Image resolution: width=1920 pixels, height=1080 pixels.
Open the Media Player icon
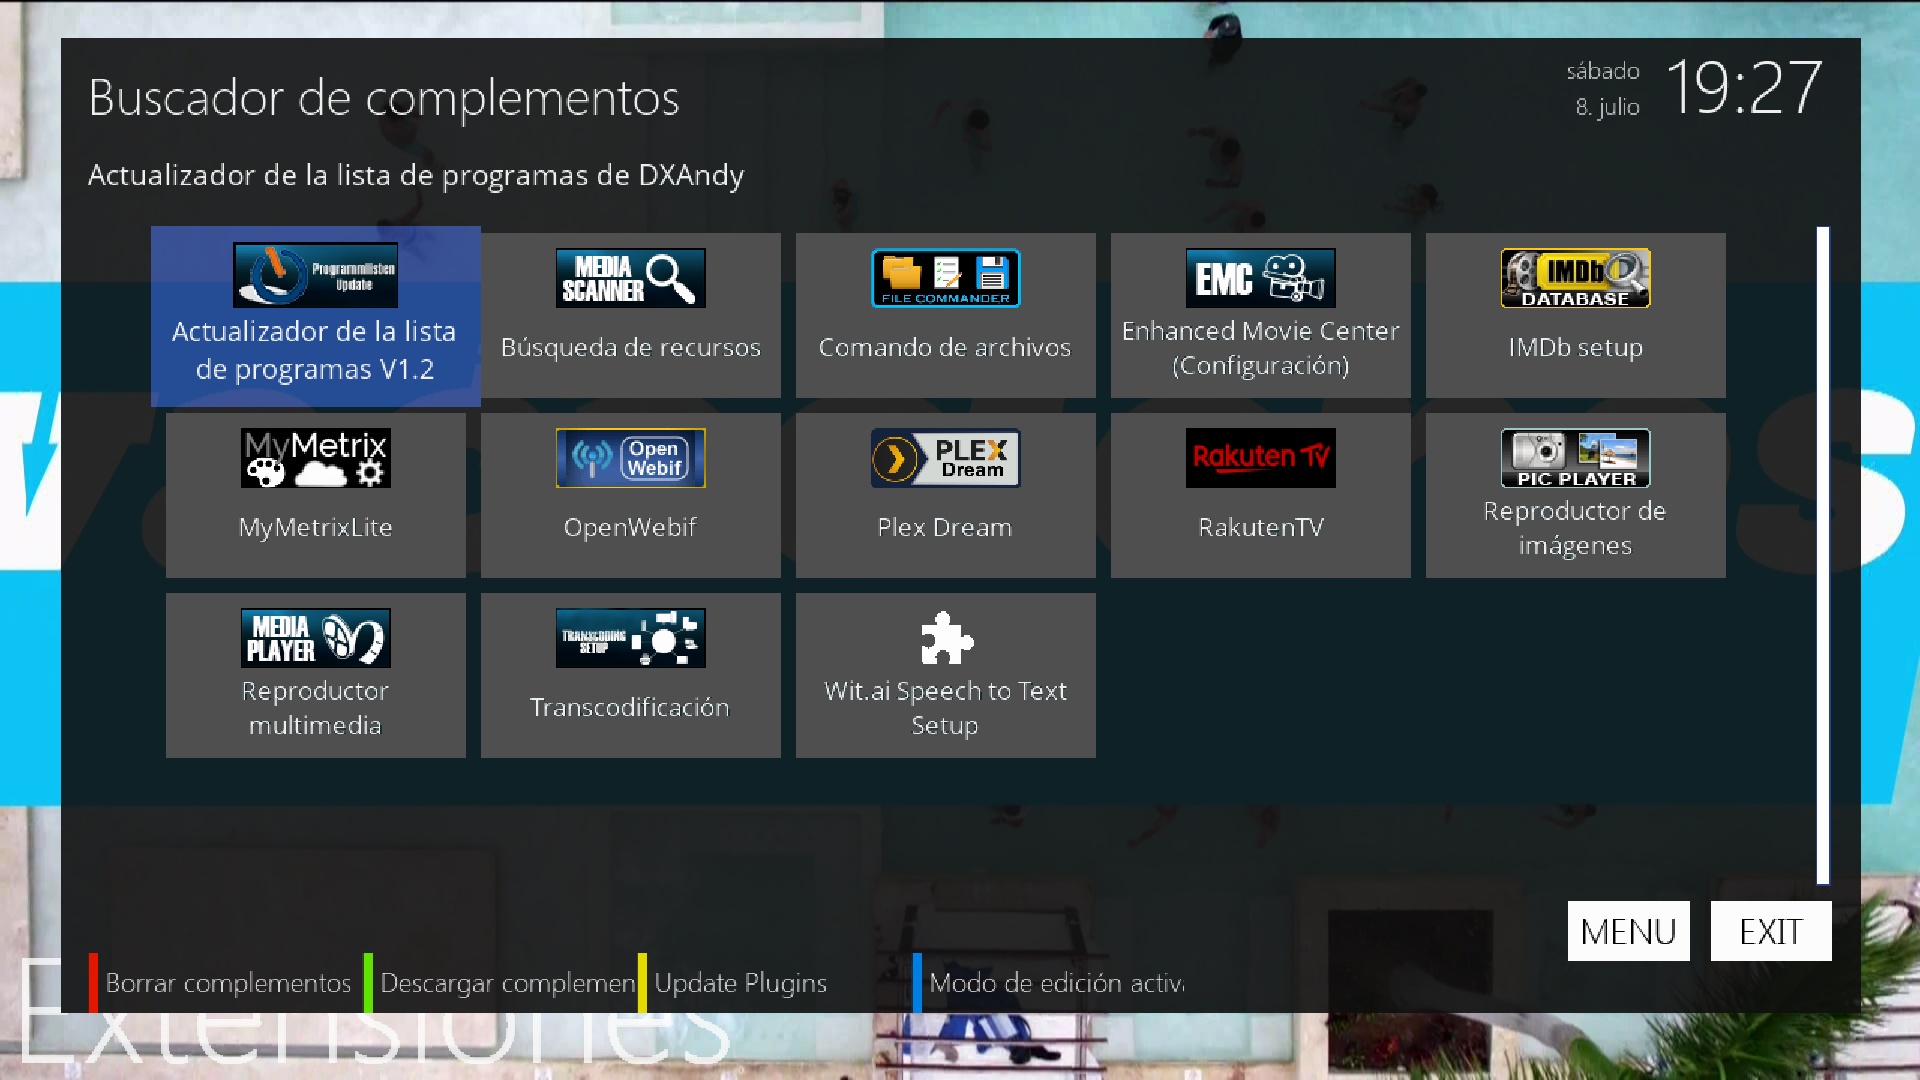click(315, 638)
